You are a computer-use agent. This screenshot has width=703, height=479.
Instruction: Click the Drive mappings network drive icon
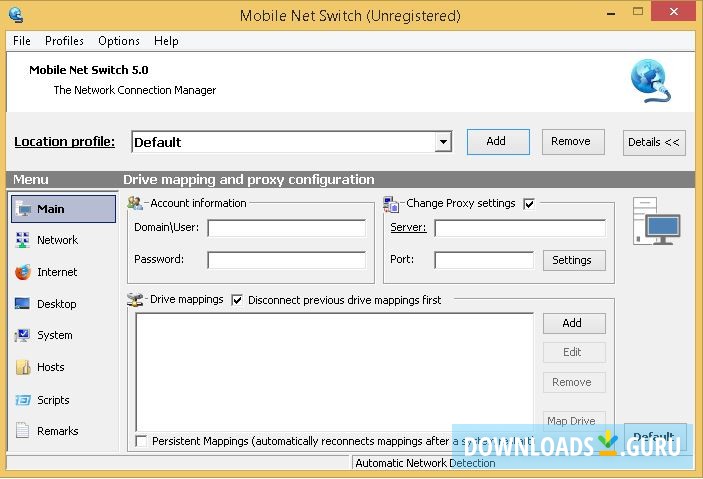(x=135, y=299)
